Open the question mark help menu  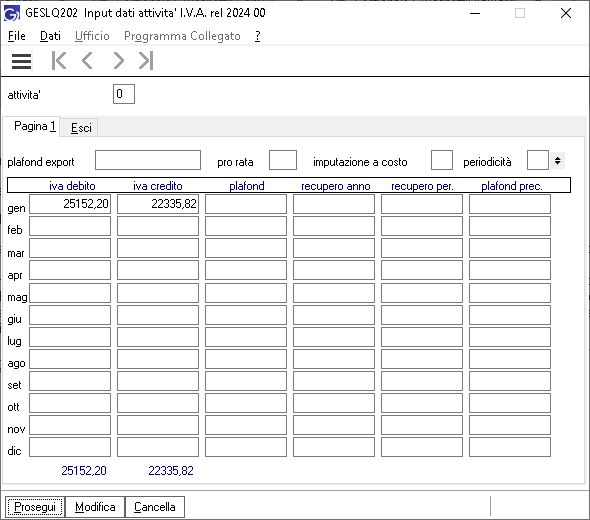point(257,36)
